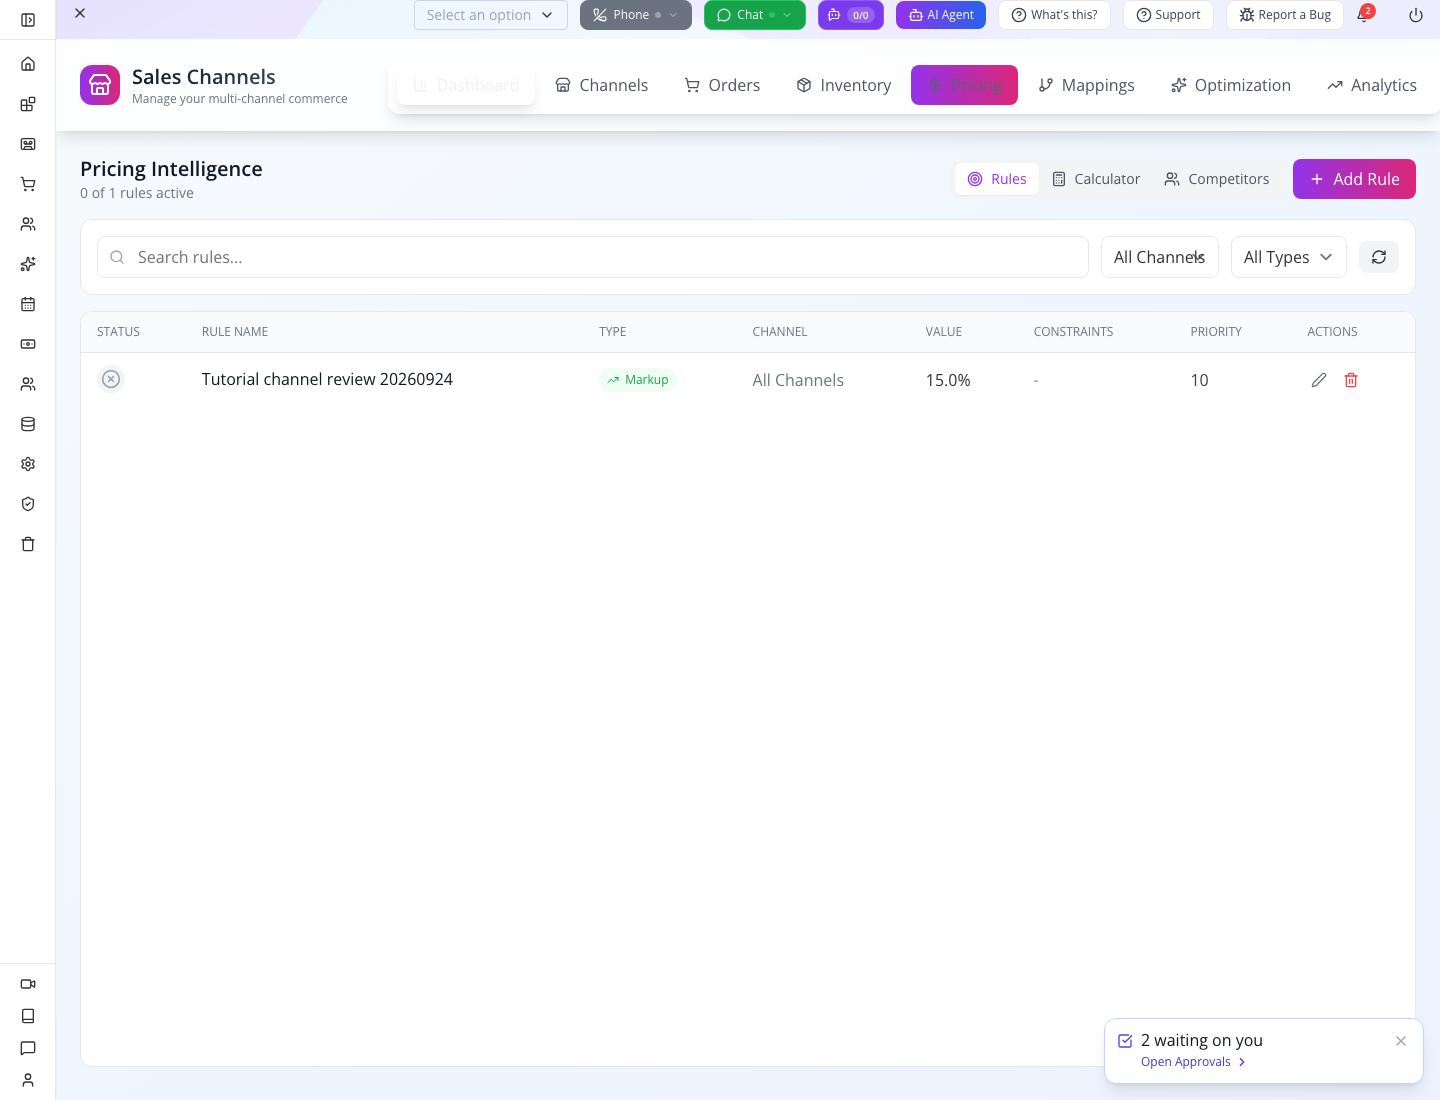
Task: Open the book icon in sidebar
Action: [28, 1016]
